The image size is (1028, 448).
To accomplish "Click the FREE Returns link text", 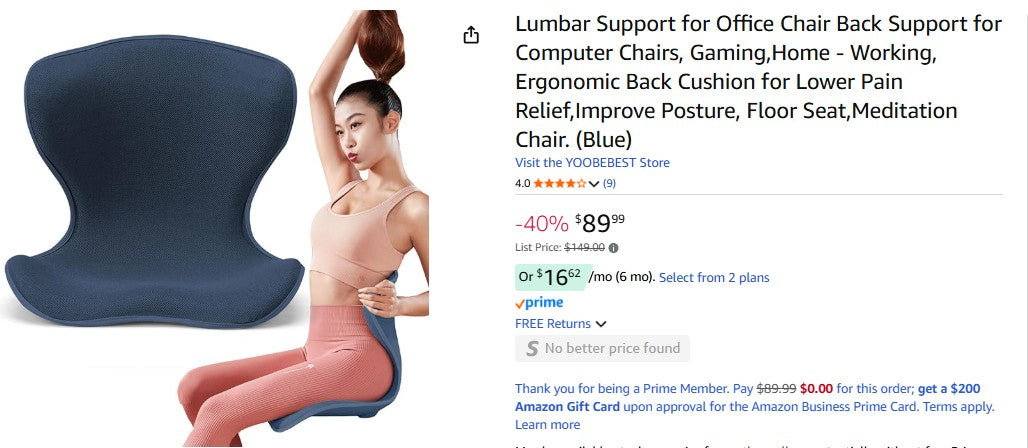I will pos(552,324).
